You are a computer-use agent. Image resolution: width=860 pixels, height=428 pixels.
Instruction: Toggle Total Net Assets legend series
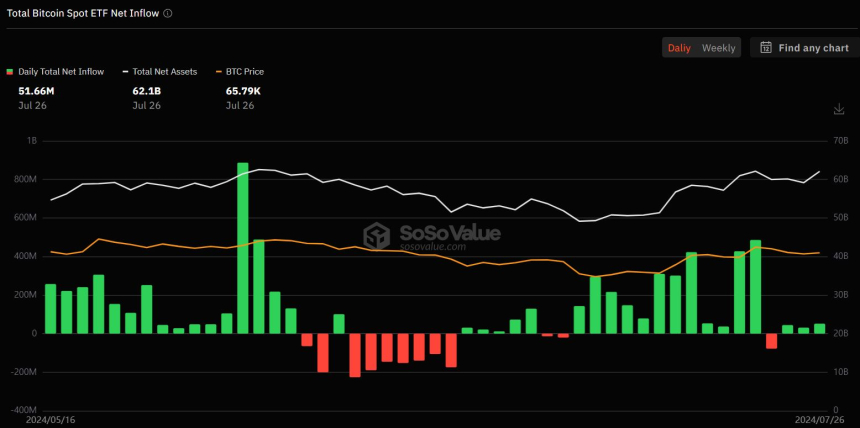point(160,71)
